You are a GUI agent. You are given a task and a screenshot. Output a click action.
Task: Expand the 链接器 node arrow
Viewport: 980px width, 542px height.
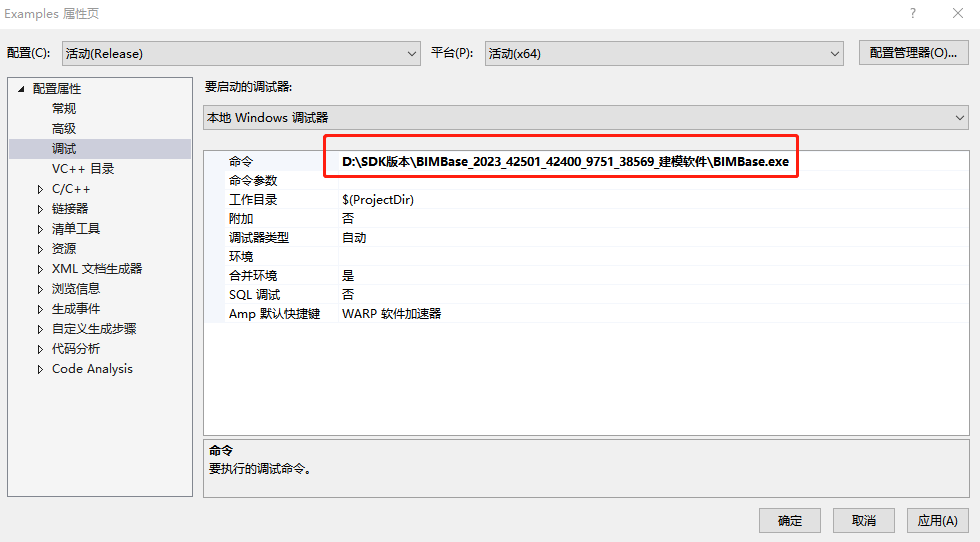point(40,209)
